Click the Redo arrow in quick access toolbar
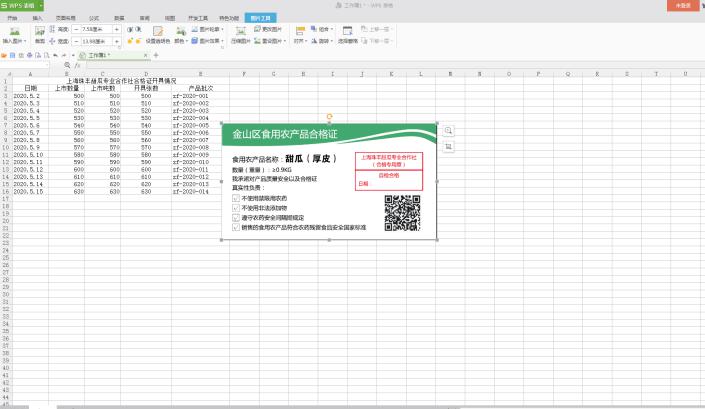Screen dimensions: 705x409 [64, 55]
